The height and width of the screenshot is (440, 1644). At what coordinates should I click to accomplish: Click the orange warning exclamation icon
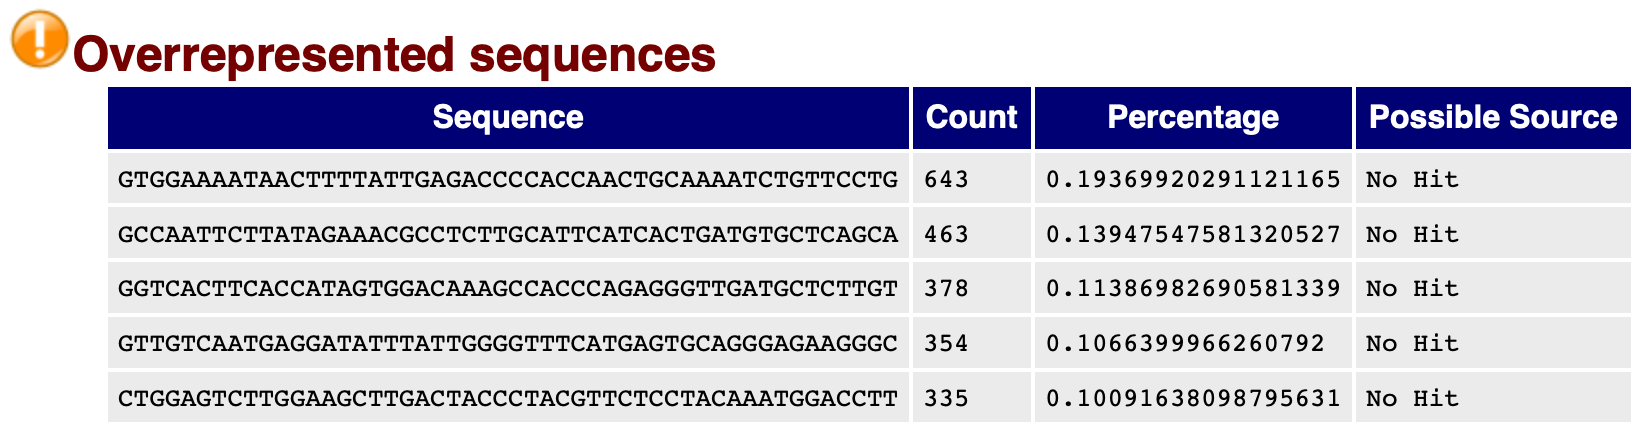click(x=39, y=40)
